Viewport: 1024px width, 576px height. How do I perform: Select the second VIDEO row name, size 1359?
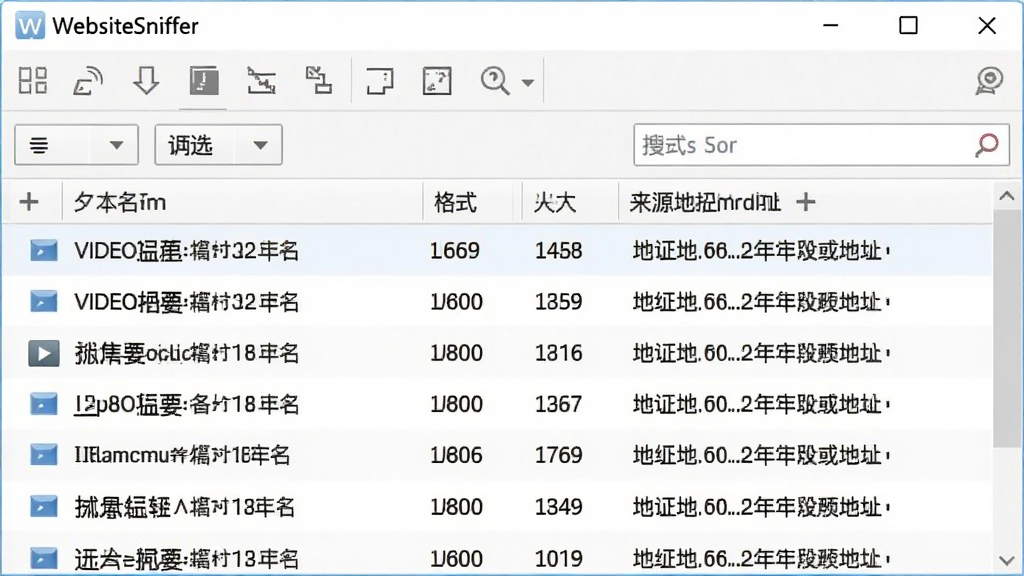(x=186, y=302)
